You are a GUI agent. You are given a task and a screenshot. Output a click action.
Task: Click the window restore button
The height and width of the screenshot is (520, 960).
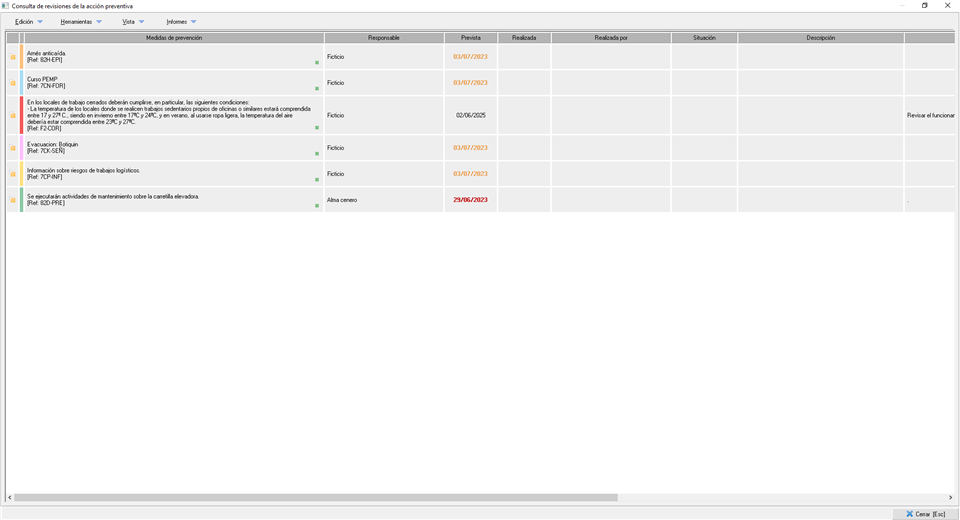coord(924,6)
